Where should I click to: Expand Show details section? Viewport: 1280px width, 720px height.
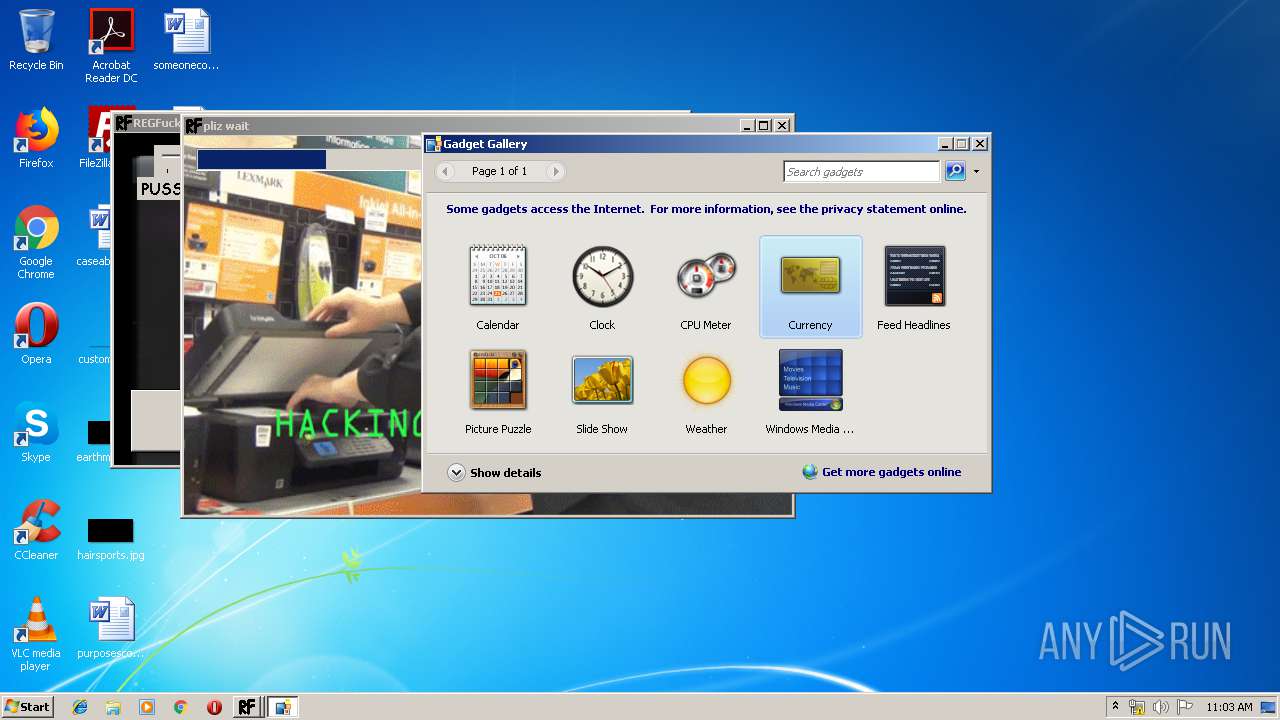(495, 473)
